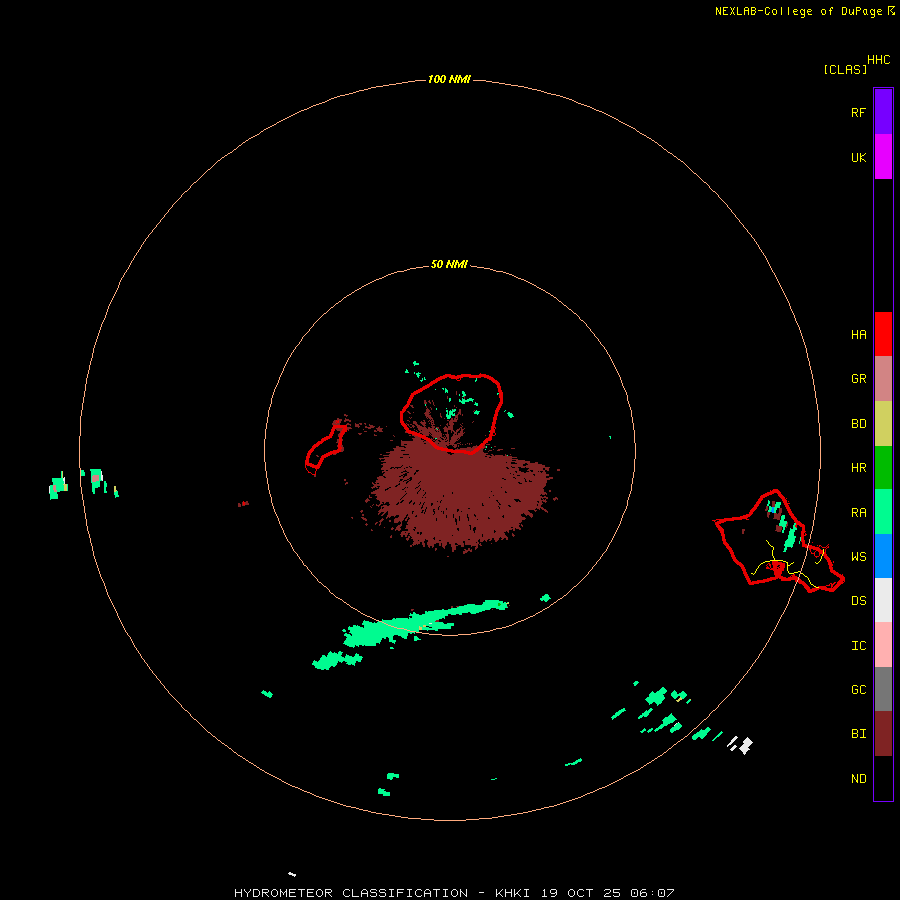Click the ND black legend swatch

pos(883,778)
